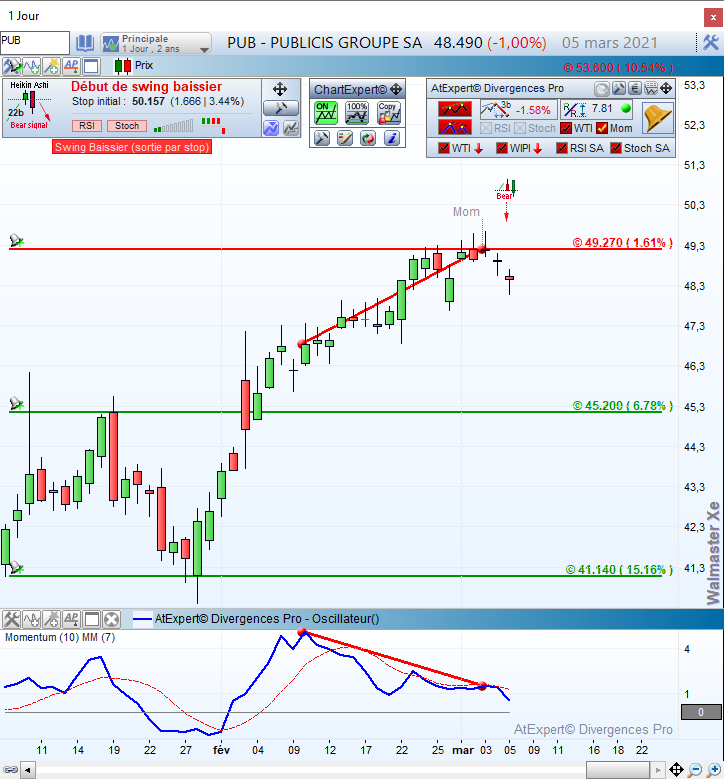The width and height of the screenshot is (724, 779).
Task: Click the risk/reward 7.81 indicator
Action: coord(596,109)
